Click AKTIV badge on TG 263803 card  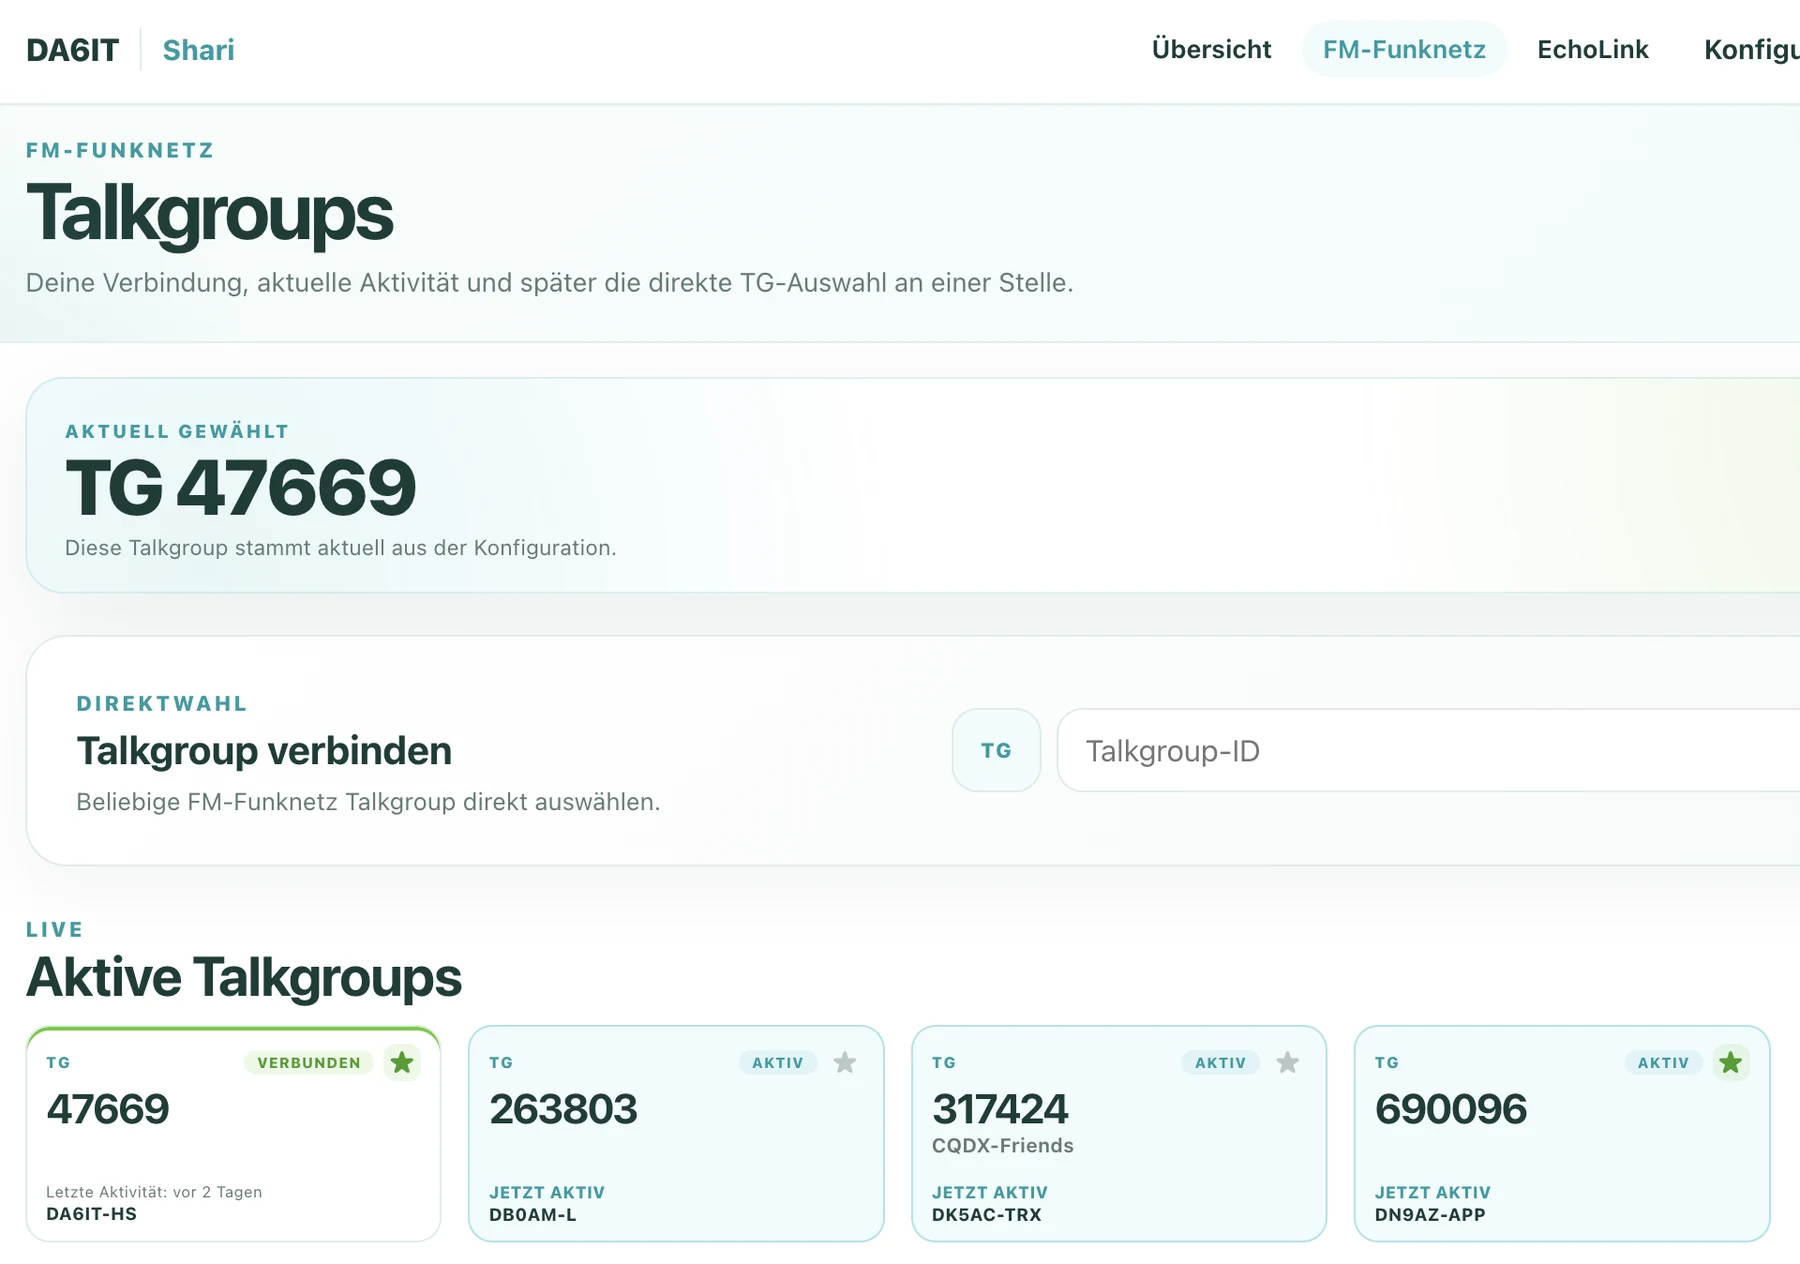[778, 1062]
